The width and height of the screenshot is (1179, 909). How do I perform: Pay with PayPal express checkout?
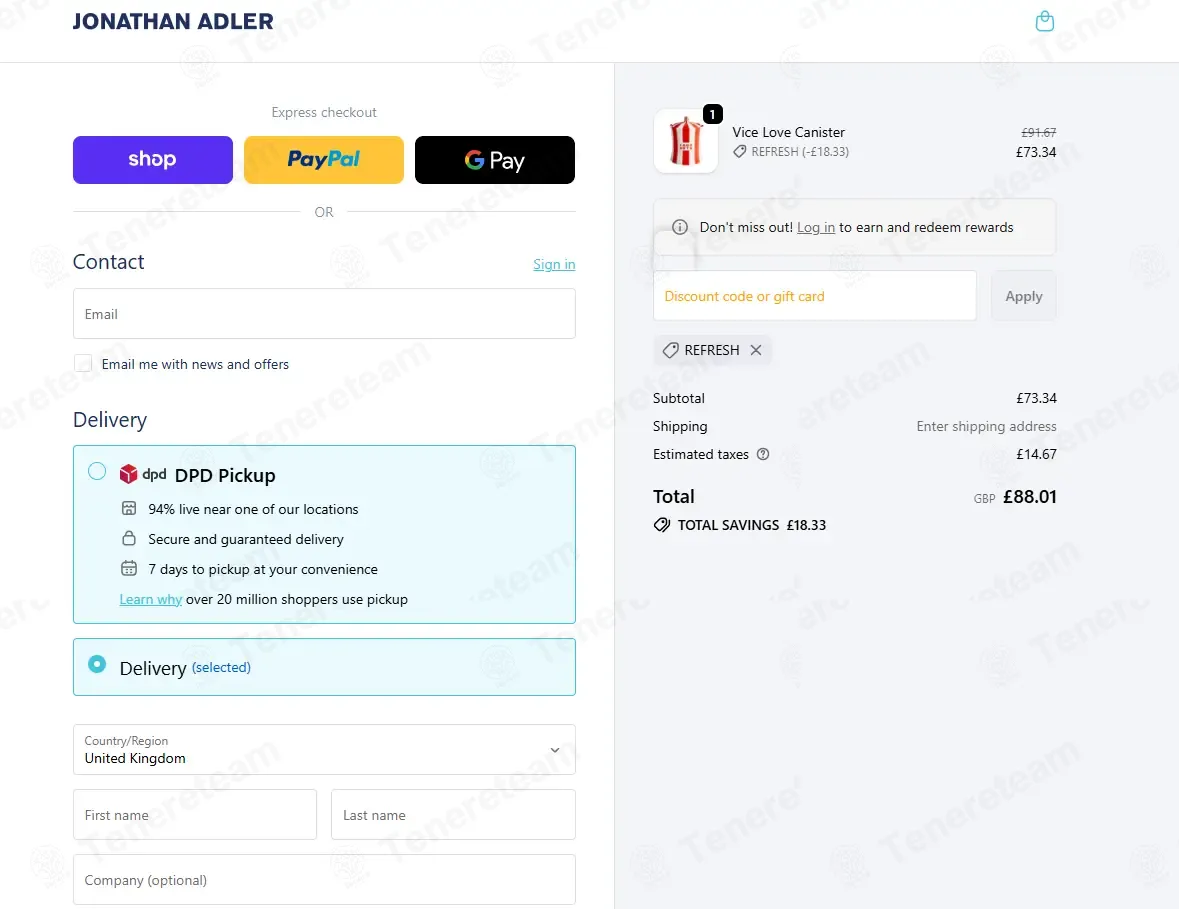pyautogui.click(x=323, y=159)
